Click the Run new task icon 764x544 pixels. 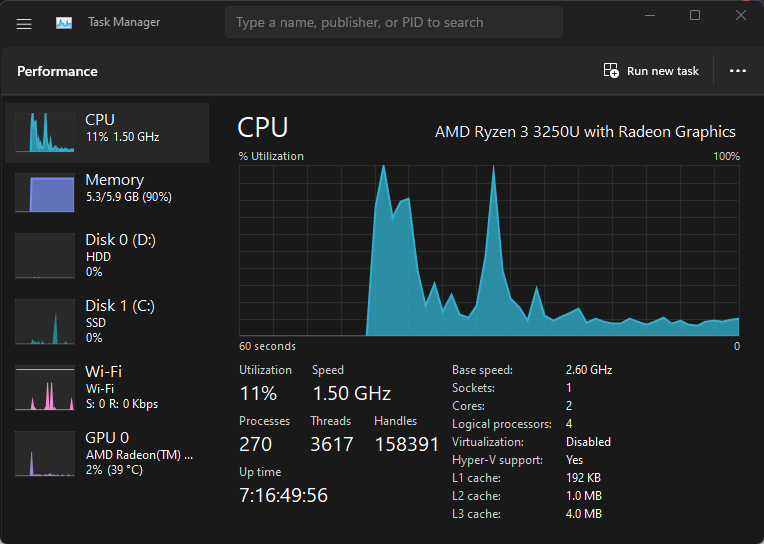click(611, 71)
